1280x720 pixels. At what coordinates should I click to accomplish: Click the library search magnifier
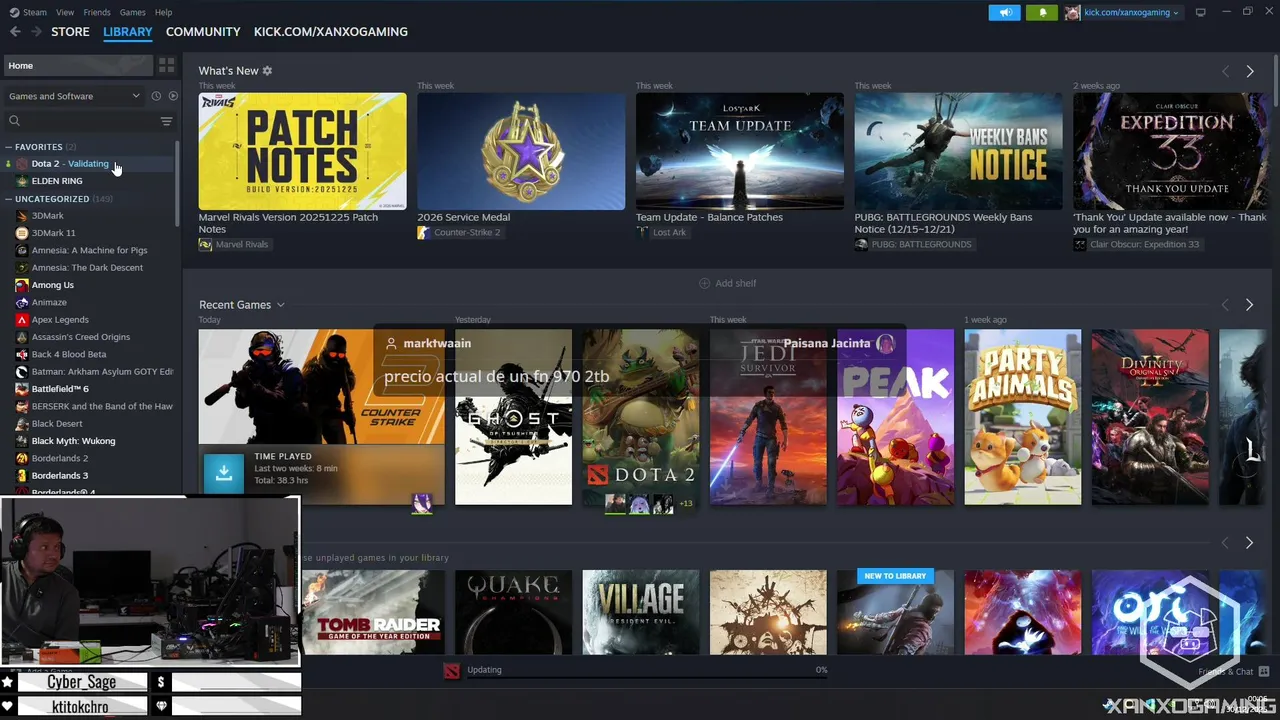click(x=14, y=121)
